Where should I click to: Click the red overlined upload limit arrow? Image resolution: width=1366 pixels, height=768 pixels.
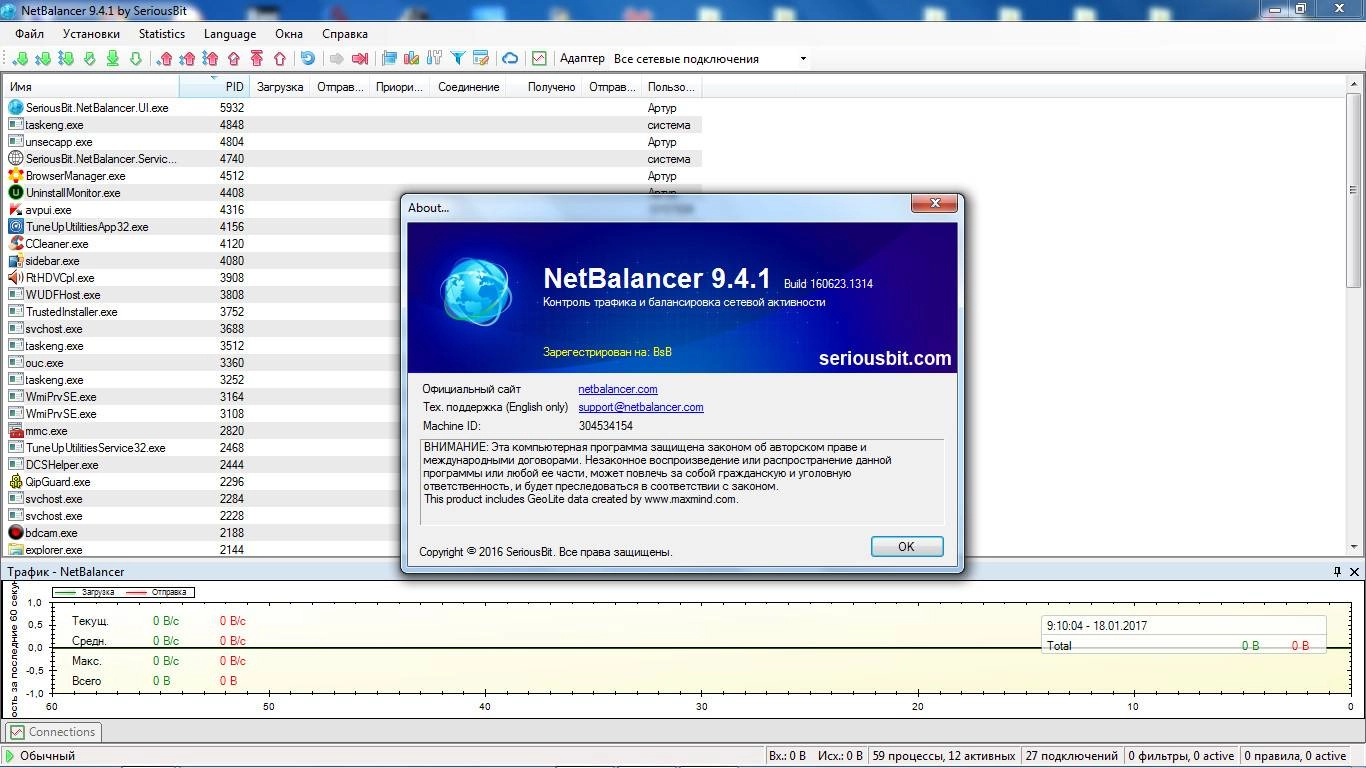(256, 58)
